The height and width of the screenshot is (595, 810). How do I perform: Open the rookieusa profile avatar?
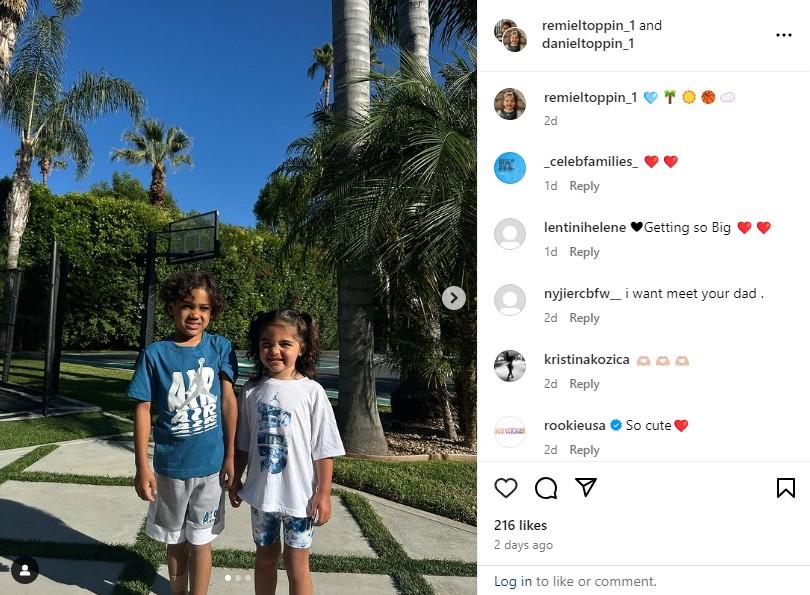(x=510, y=432)
